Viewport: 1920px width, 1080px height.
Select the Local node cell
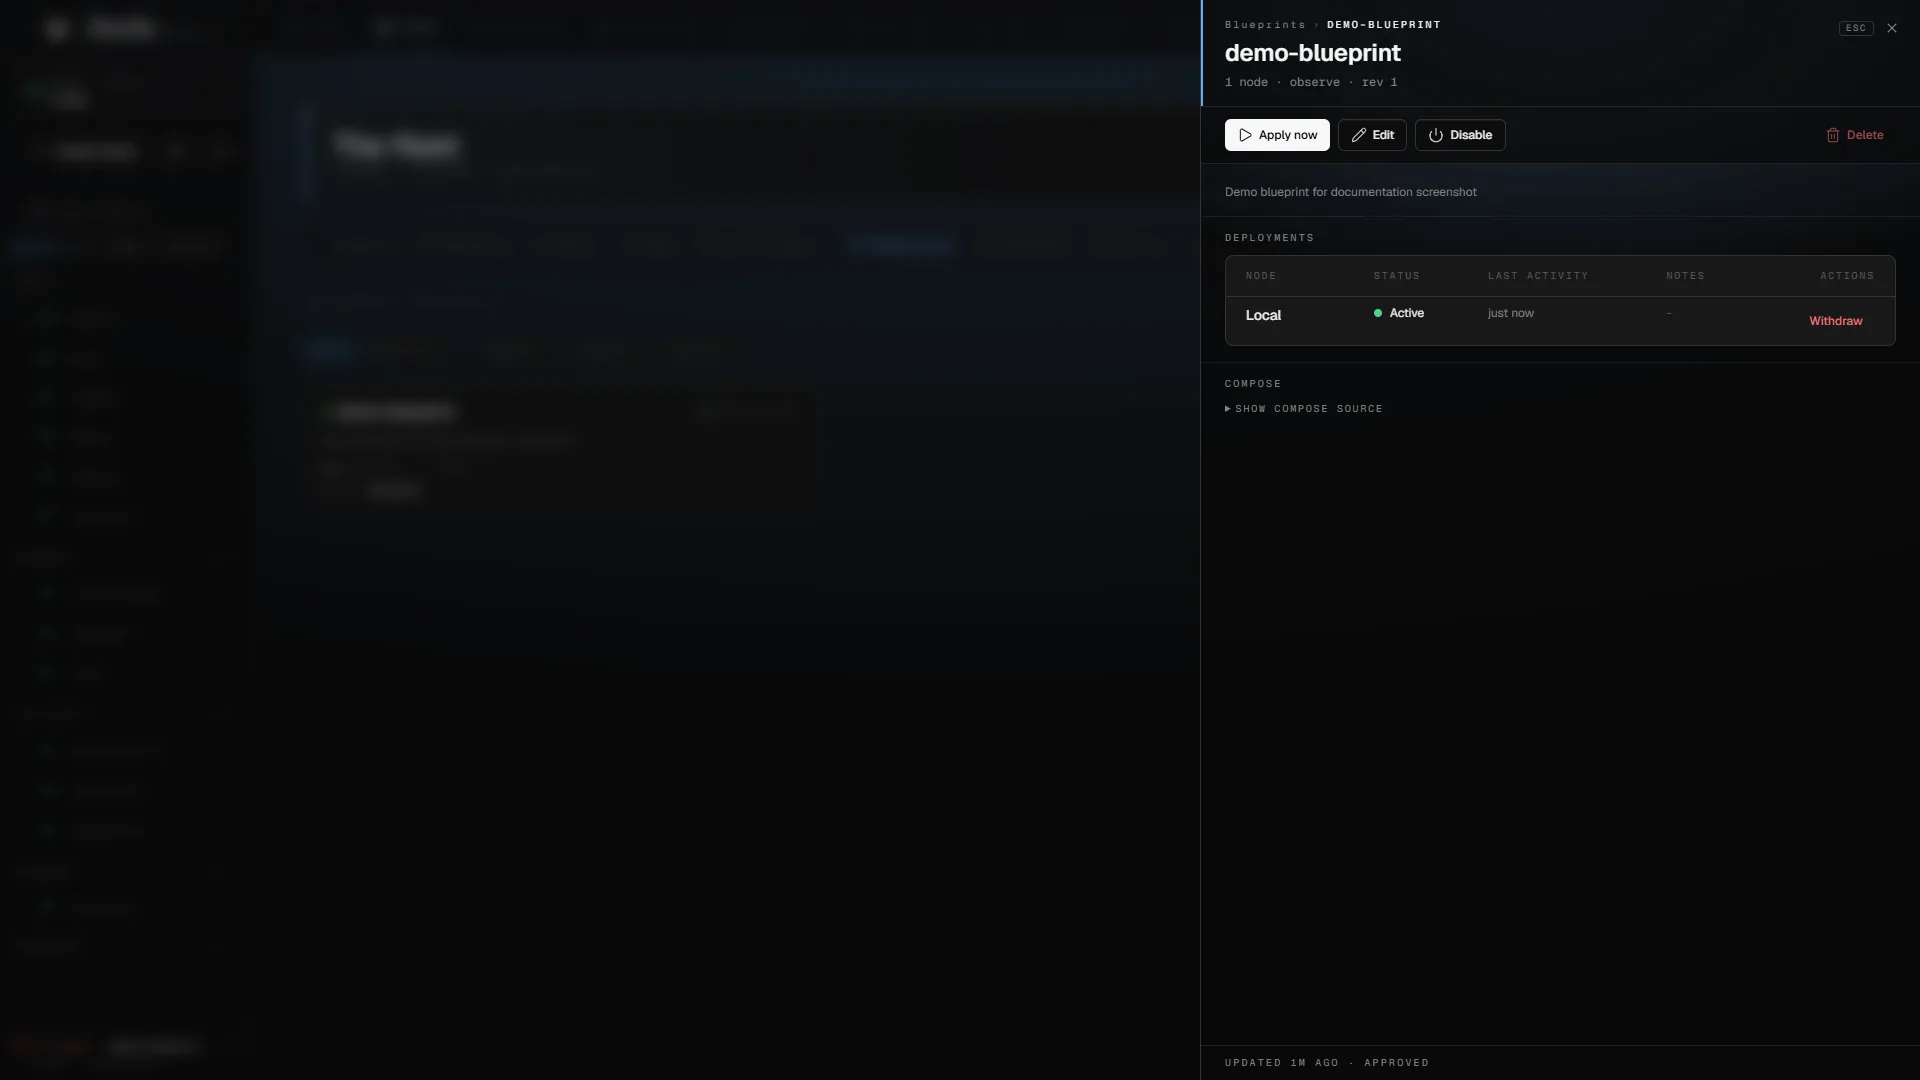click(x=1263, y=315)
